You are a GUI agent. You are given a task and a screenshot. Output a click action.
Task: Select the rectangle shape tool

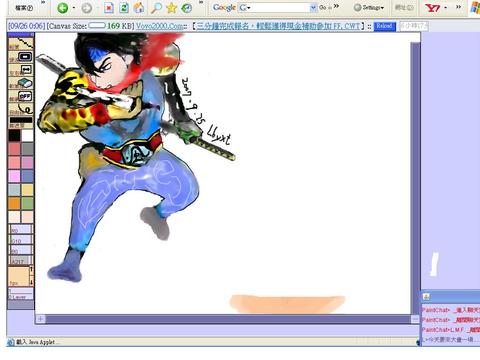21,57
